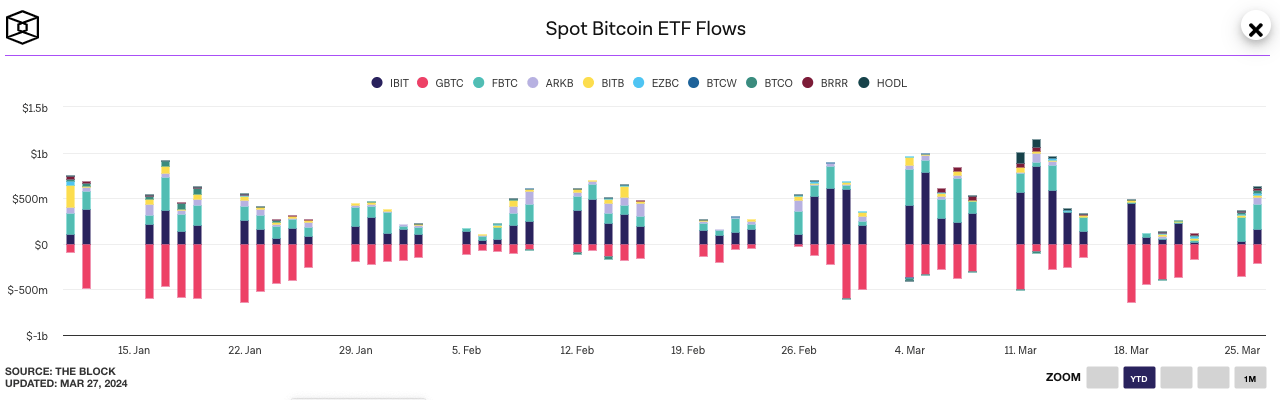1280x400 pixels.
Task: Toggle HODL series in legend
Action: point(883,83)
